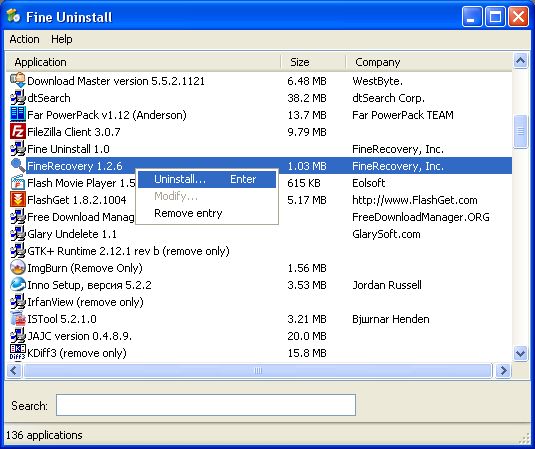Sort by the Application column header

tap(143, 62)
